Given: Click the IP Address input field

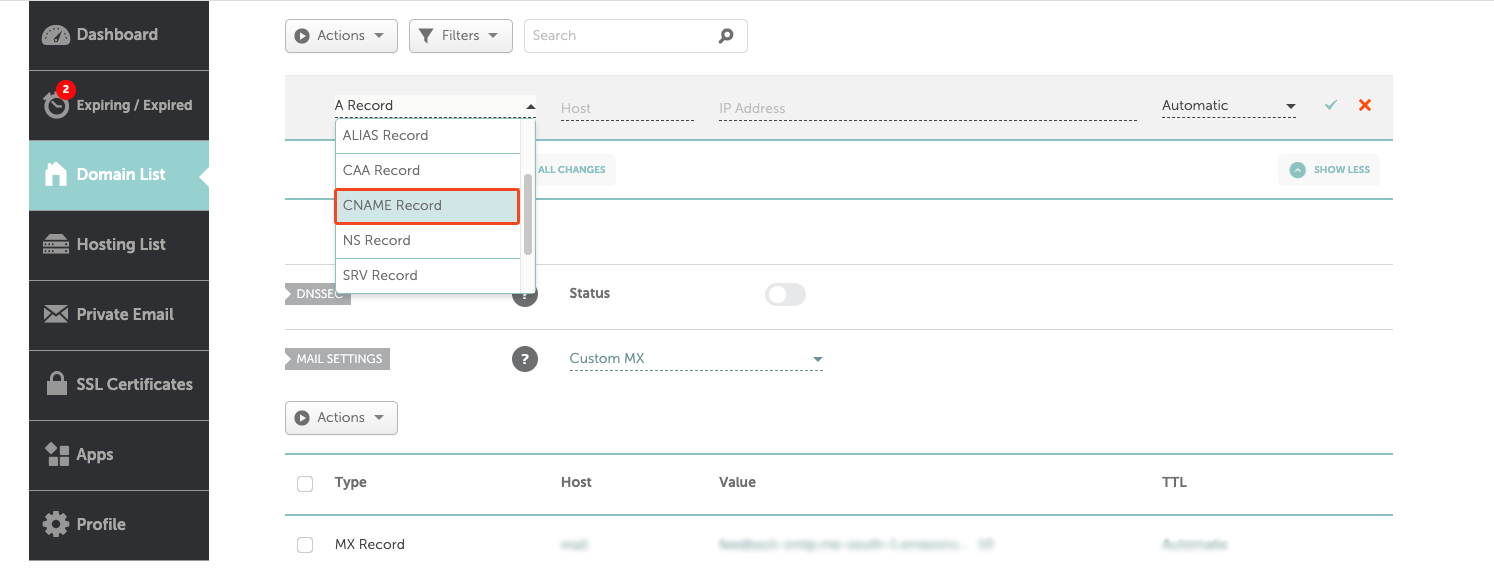Looking at the screenshot, I should click(x=928, y=108).
